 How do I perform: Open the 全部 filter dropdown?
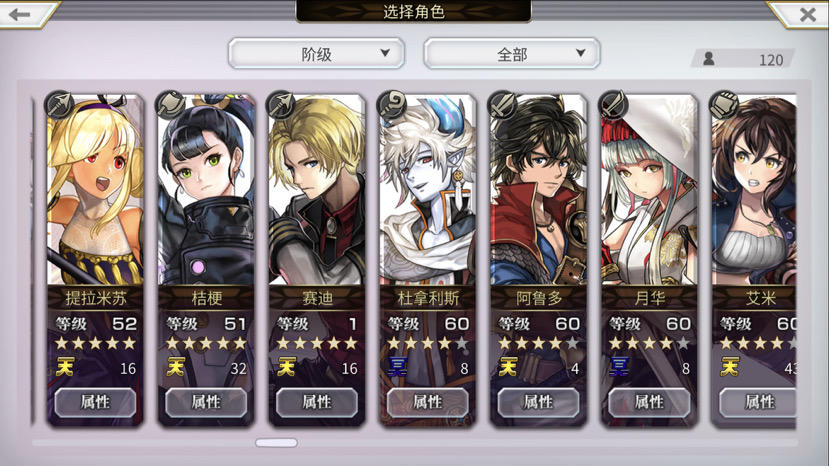pos(512,53)
